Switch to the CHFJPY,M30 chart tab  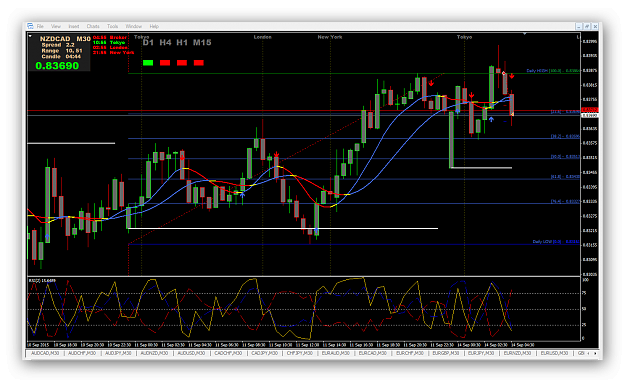click(300, 353)
